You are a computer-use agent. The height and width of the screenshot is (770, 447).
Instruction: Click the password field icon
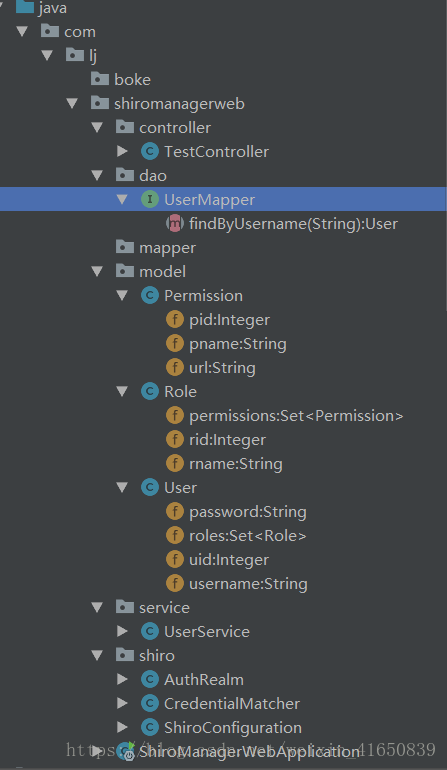(x=175, y=512)
